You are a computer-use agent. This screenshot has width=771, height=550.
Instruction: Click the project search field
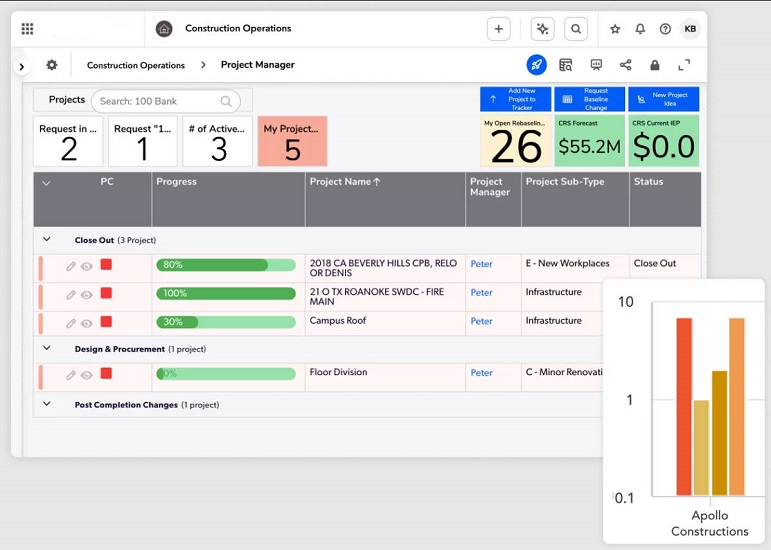[158, 101]
